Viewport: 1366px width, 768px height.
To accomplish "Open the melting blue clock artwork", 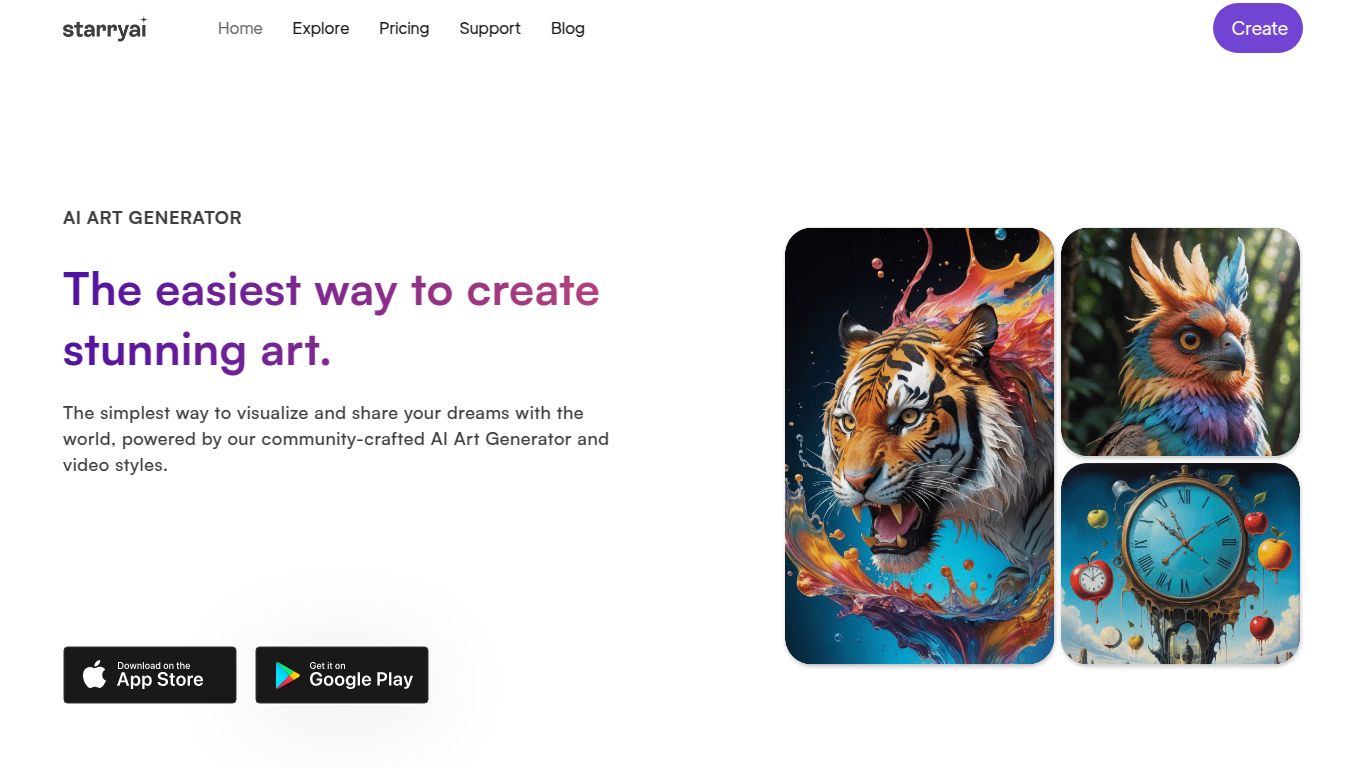I will point(1180,564).
